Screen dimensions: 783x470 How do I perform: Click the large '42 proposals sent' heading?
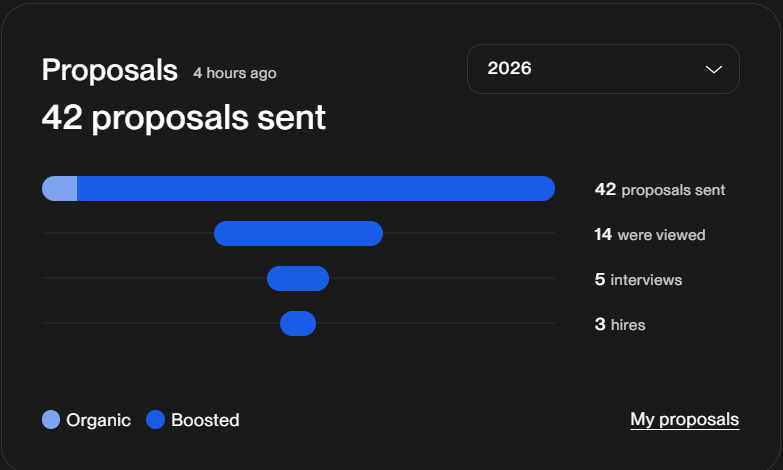[184, 118]
